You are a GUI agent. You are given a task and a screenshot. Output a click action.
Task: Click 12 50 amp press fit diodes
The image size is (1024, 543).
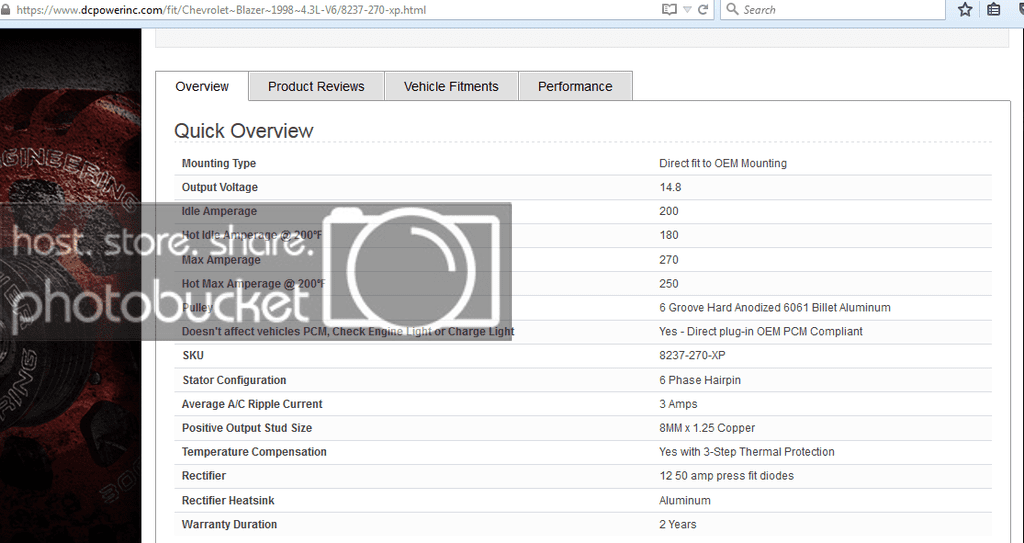click(x=726, y=476)
